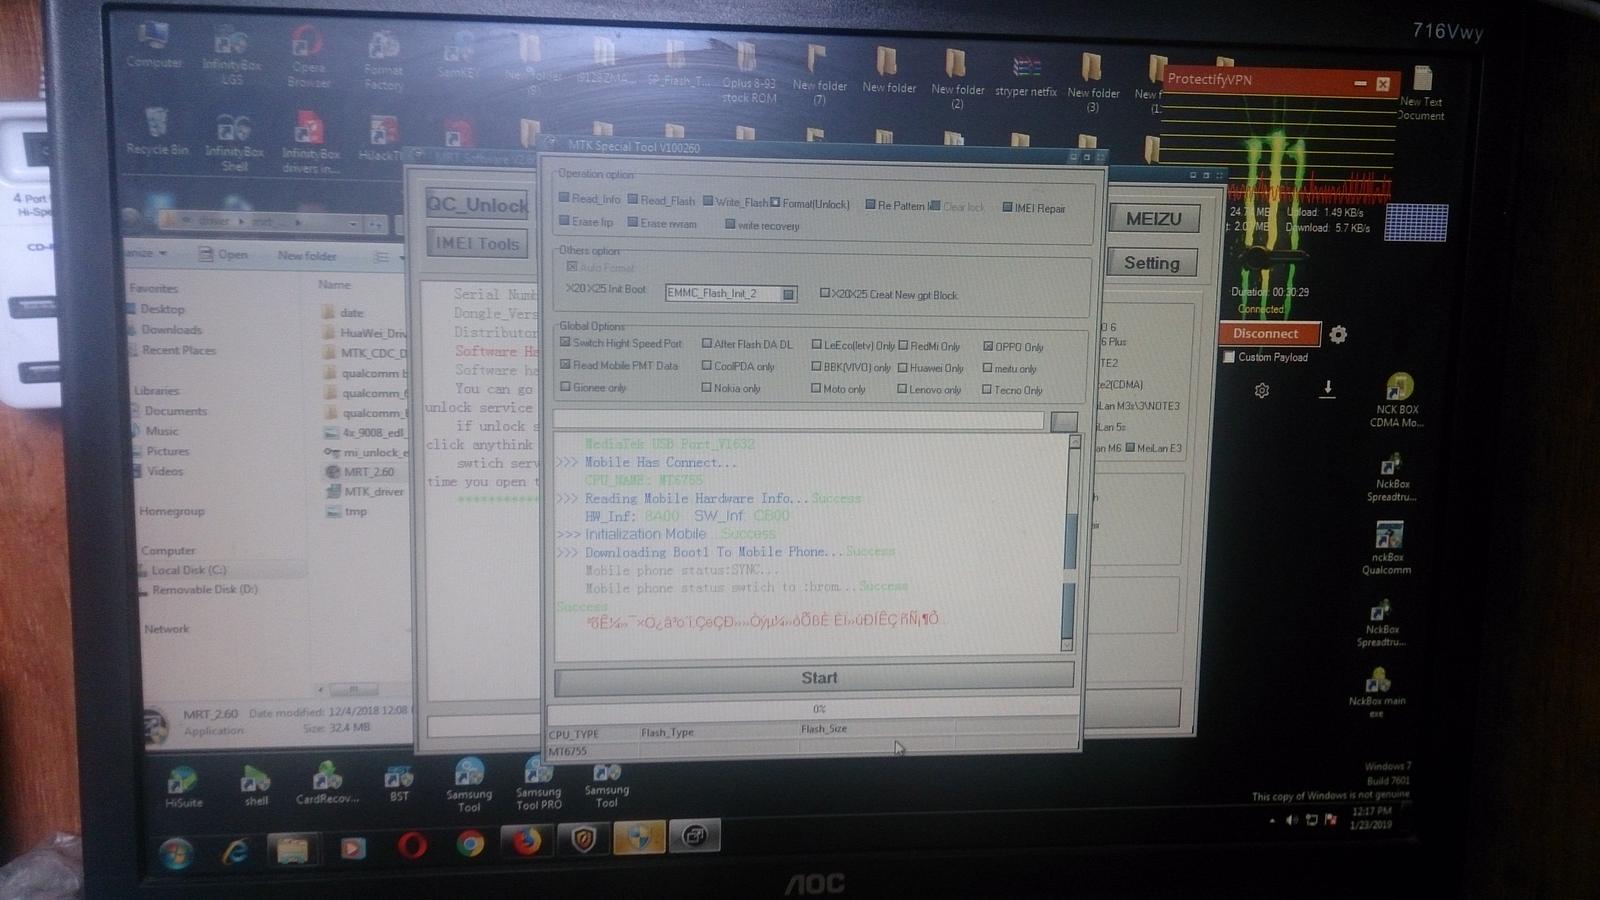Select Removable Disk (D:) in Explorer
The width and height of the screenshot is (1600, 900).
coord(204,589)
